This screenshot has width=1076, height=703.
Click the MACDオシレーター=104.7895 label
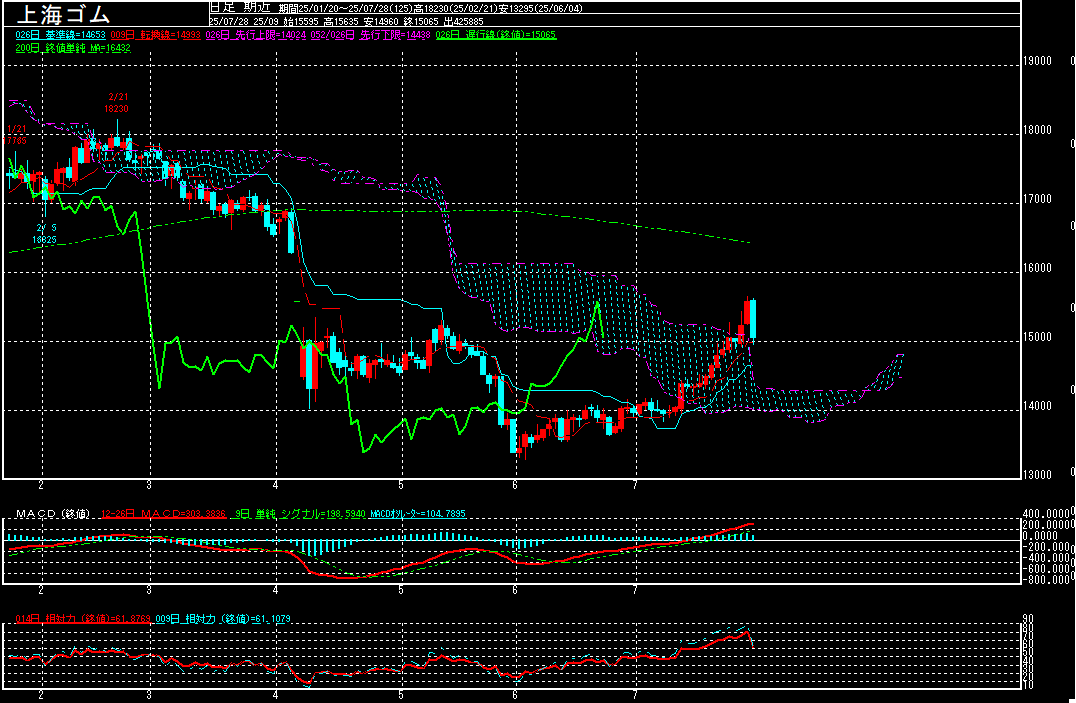[x=418, y=514]
